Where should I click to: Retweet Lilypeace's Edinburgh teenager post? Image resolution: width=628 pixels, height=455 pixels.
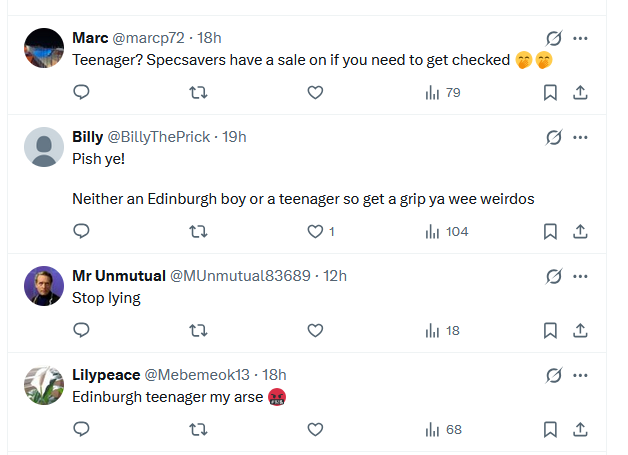(x=198, y=429)
